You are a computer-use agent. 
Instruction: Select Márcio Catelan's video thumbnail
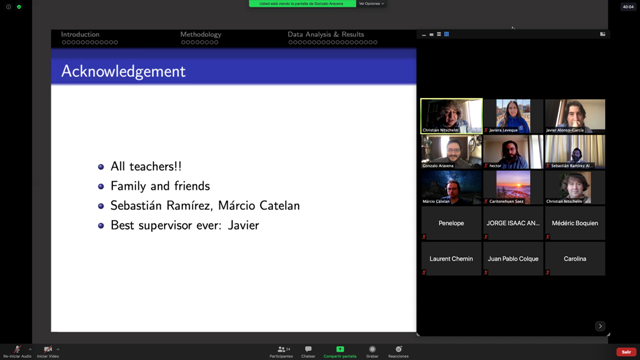pos(451,187)
